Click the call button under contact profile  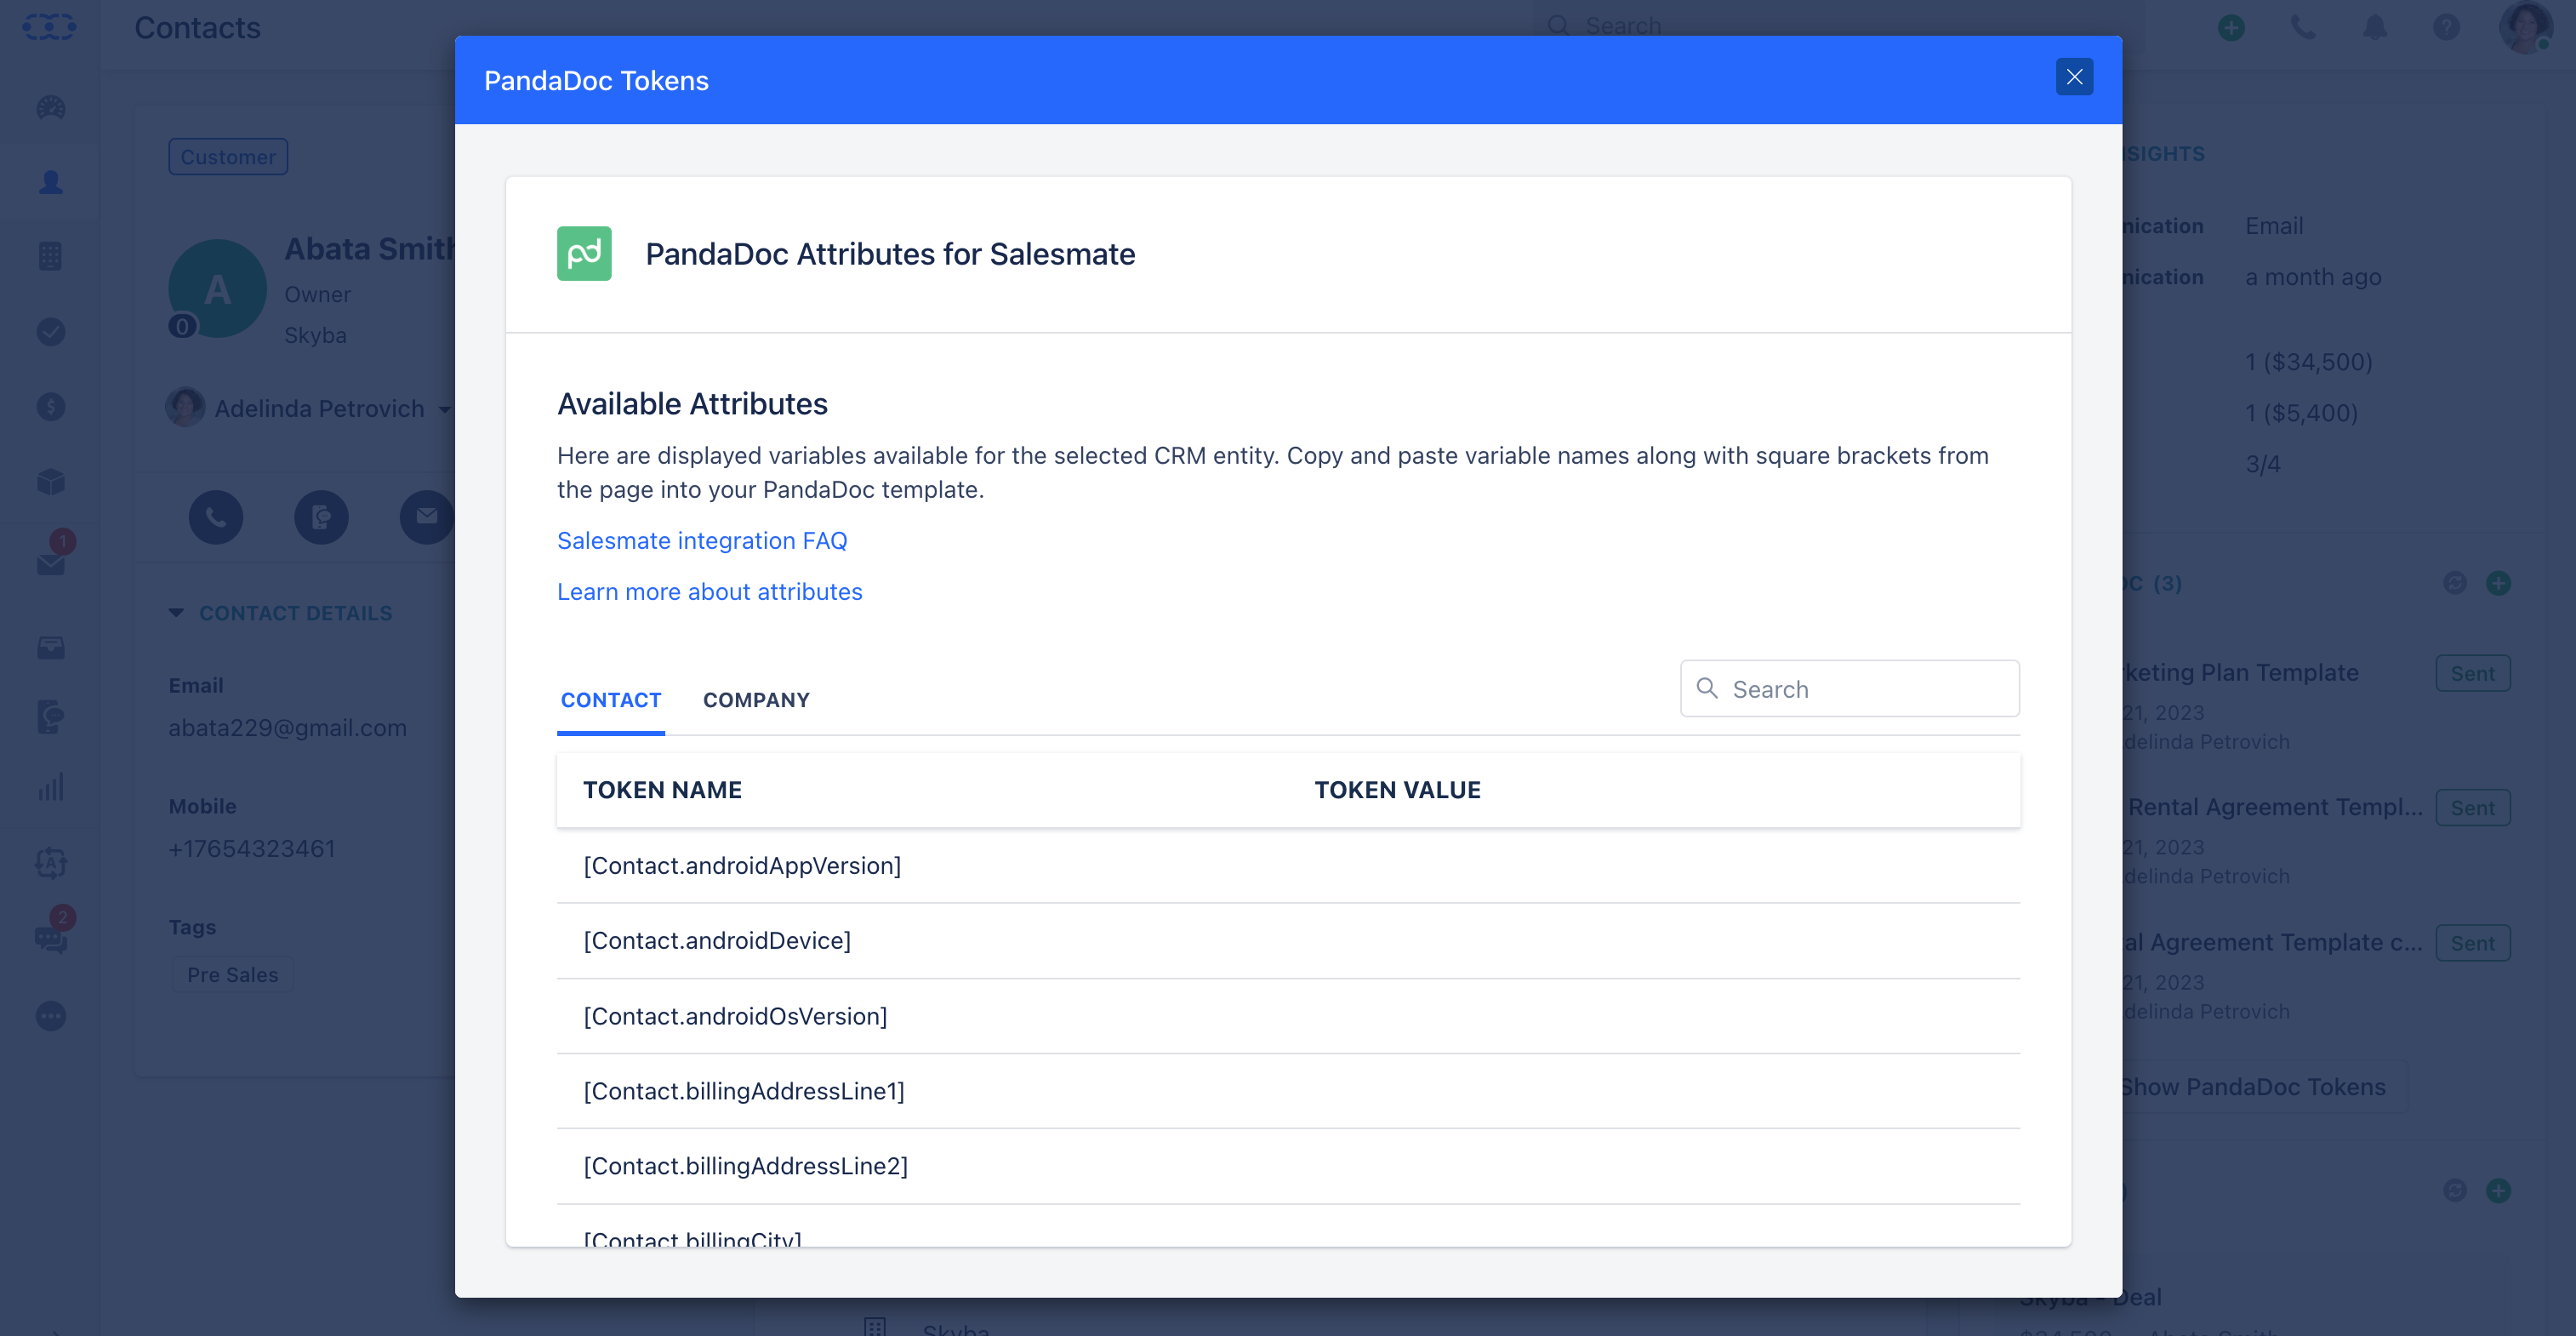click(216, 517)
